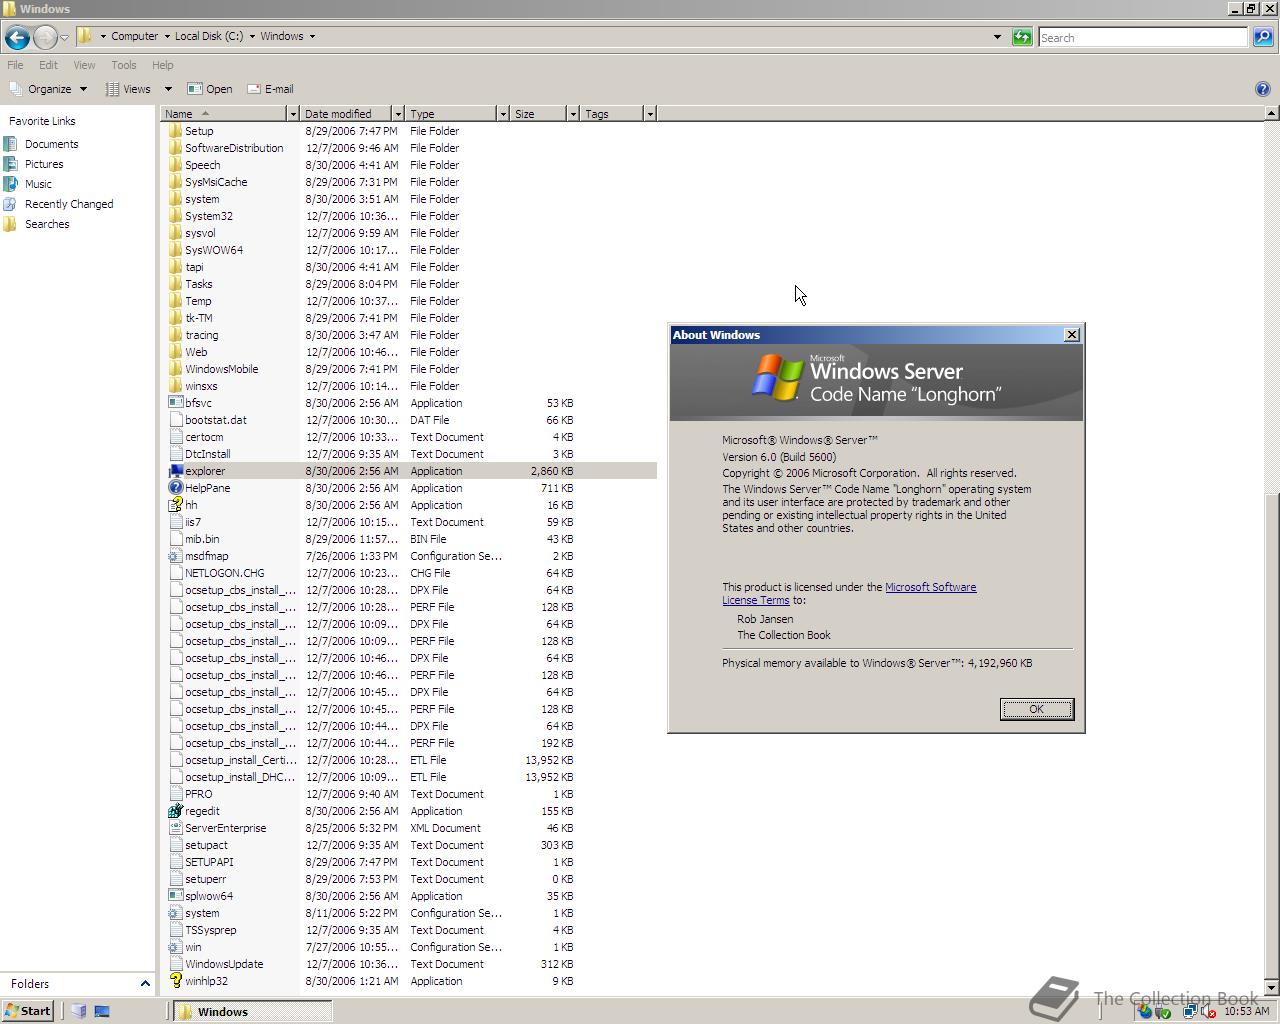This screenshot has height=1024, width=1280.
Task: Select the bfsvc application icon
Action: [175, 403]
